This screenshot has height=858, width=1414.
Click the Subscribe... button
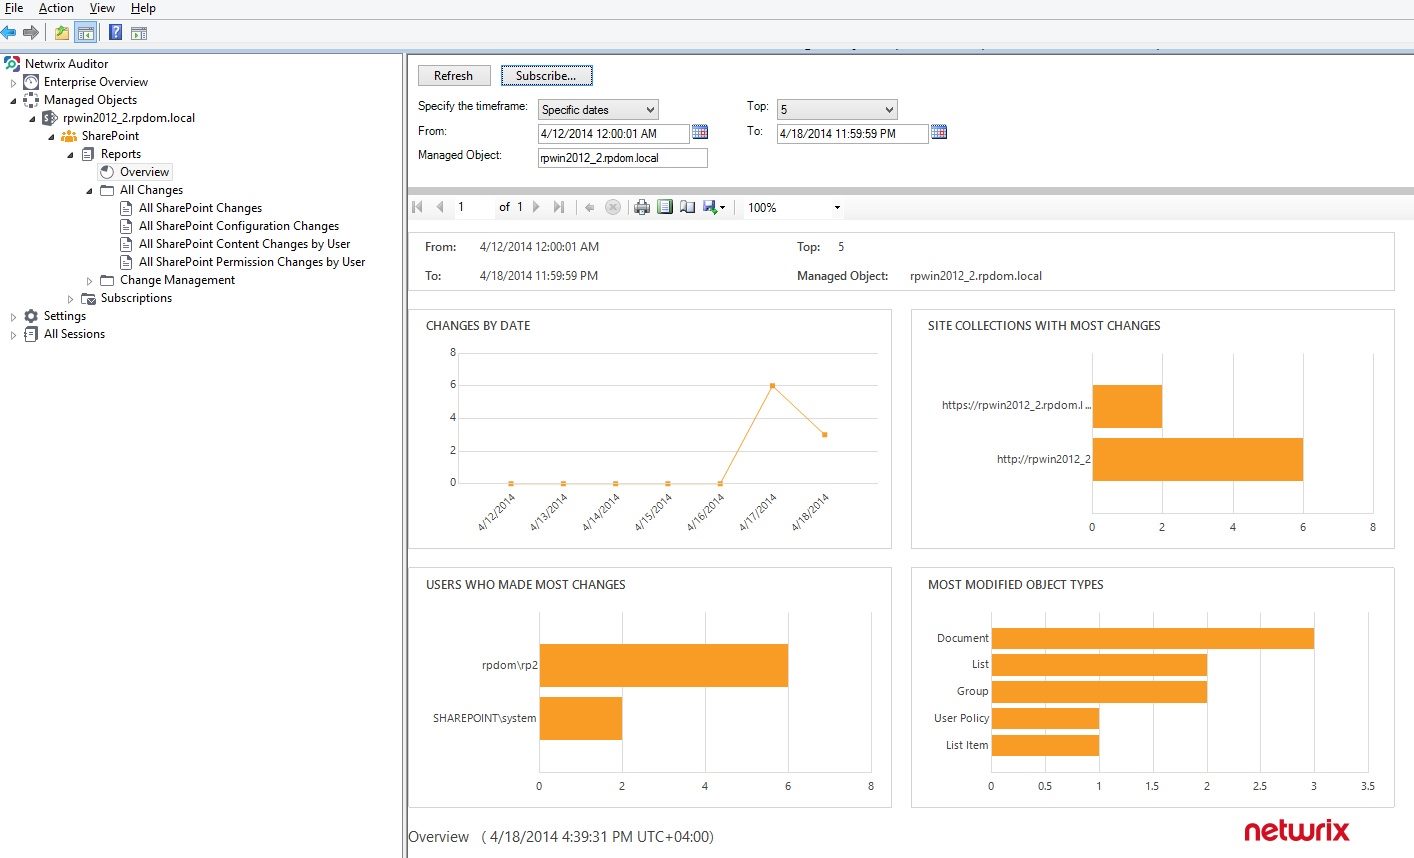(546, 75)
